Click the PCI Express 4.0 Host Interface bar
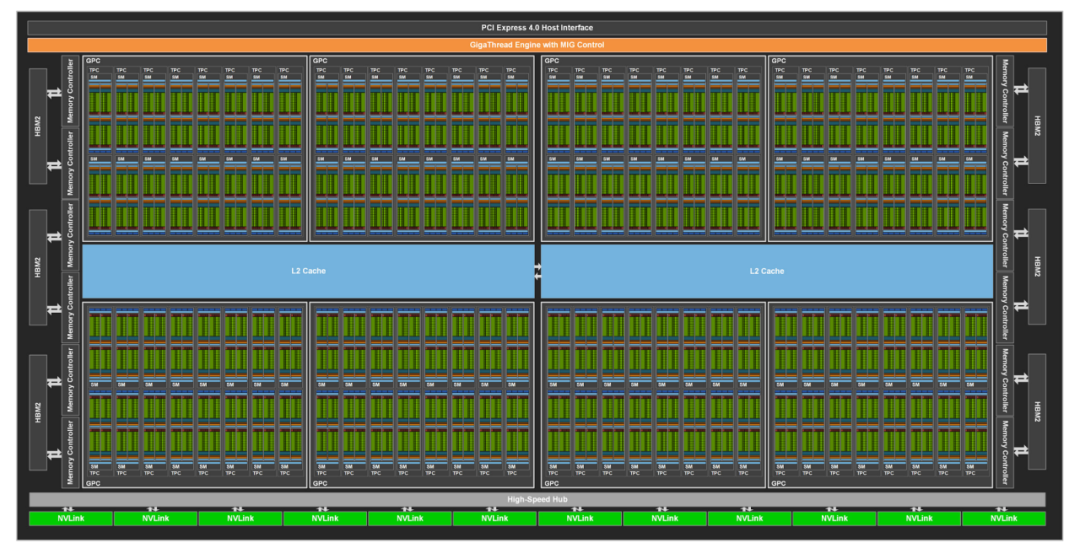The image size is (1080, 543). pos(537,28)
